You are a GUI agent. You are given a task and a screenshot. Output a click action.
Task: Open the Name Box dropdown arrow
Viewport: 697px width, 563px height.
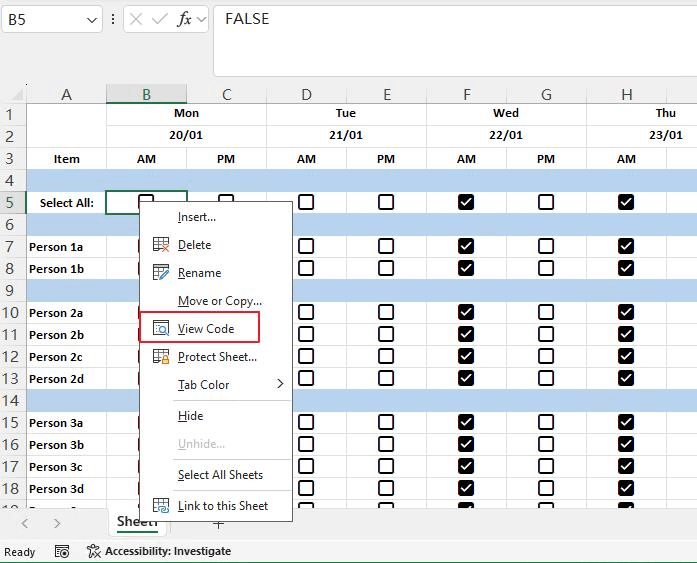(92, 20)
